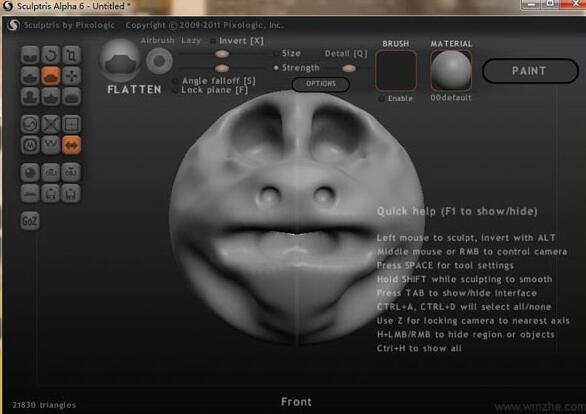Open the Brush texture box
This screenshot has width=586, height=414.
(x=396, y=71)
